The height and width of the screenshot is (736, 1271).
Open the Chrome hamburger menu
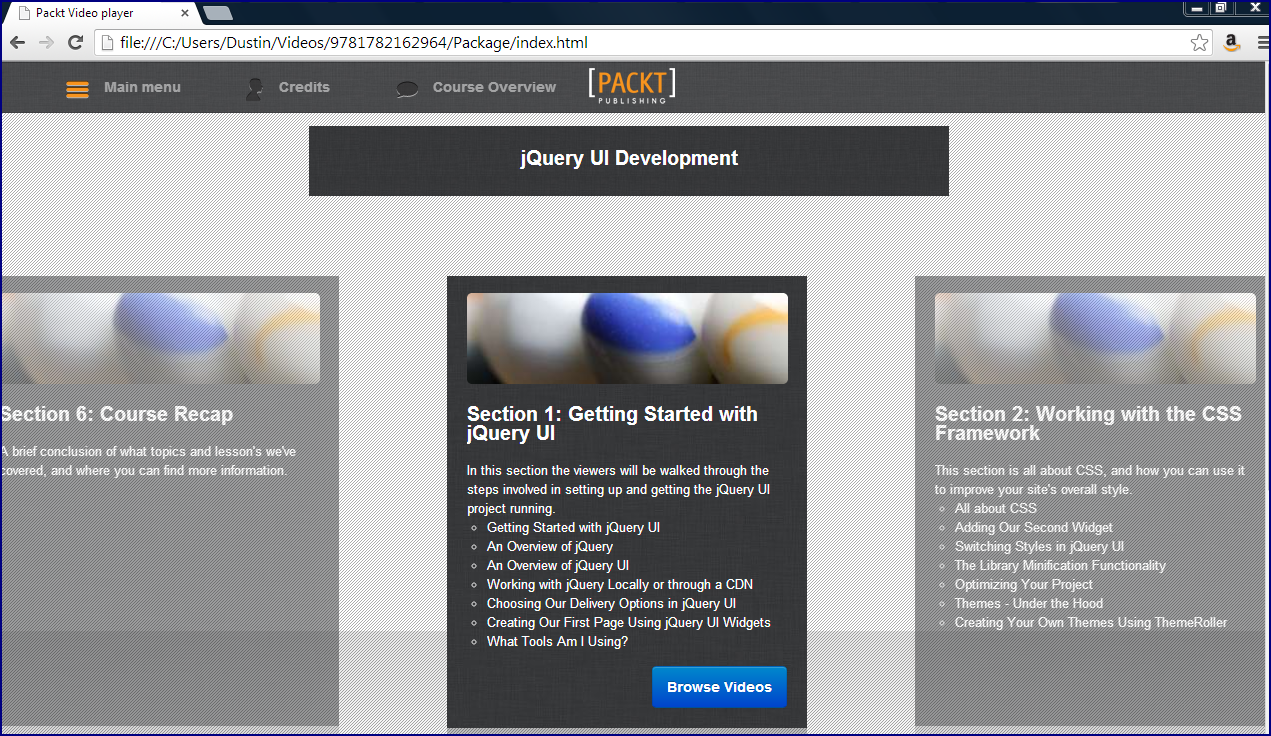[1261, 42]
